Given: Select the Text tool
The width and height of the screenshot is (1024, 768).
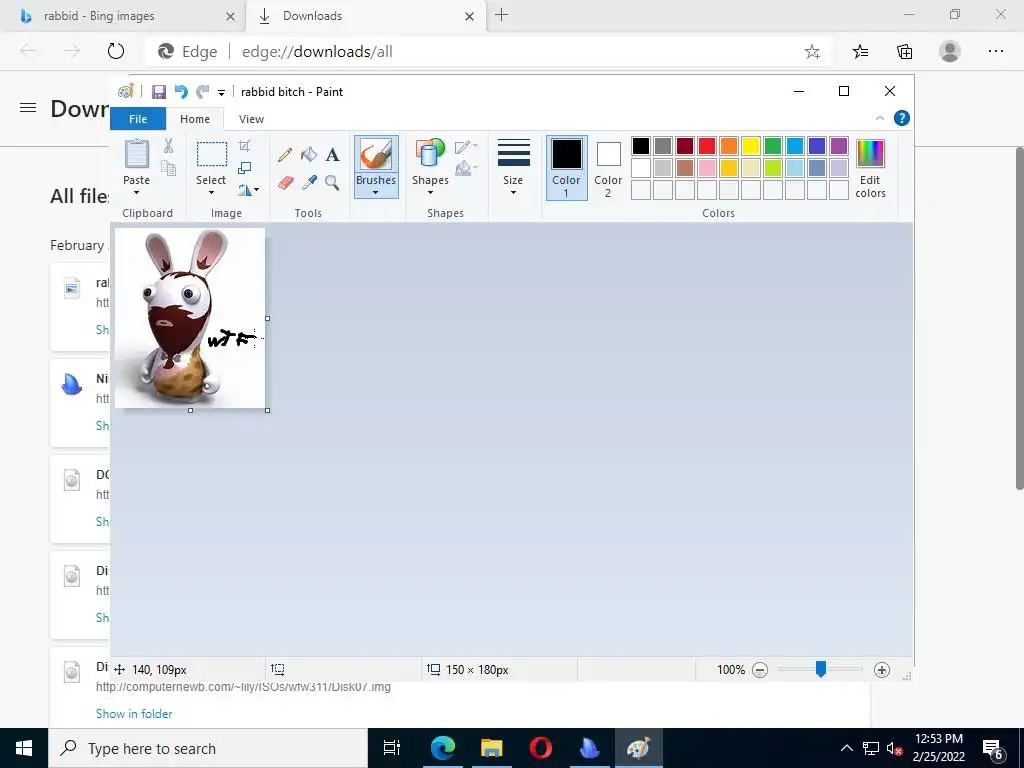Looking at the screenshot, I should [x=332, y=155].
